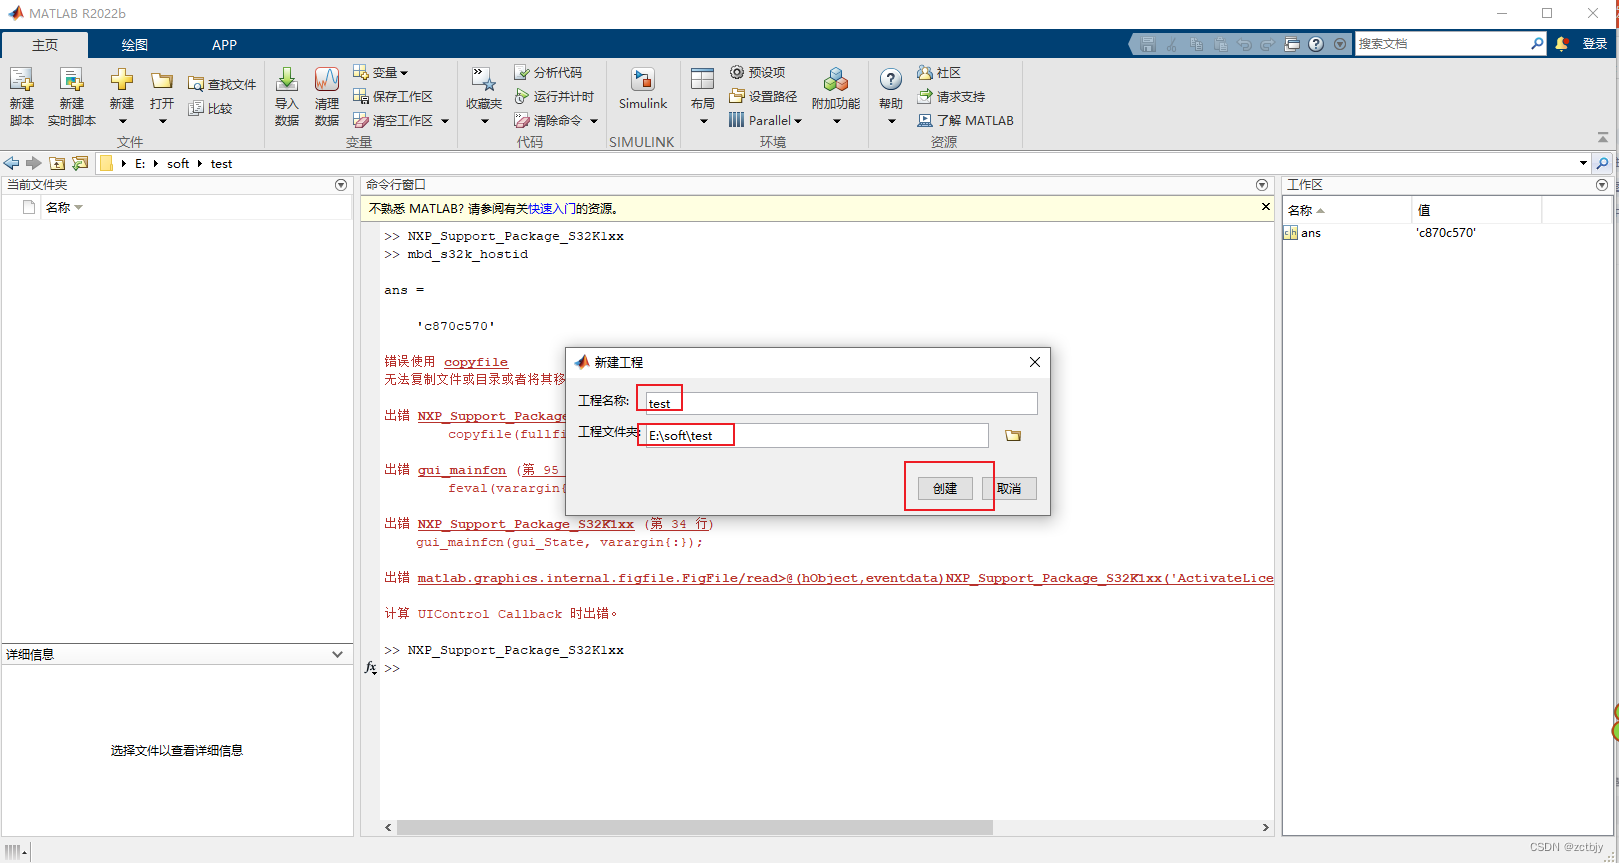The image size is (1619, 863).
Task: Sort workspace by 名称 column header
Action: pyautogui.click(x=1346, y=210)
